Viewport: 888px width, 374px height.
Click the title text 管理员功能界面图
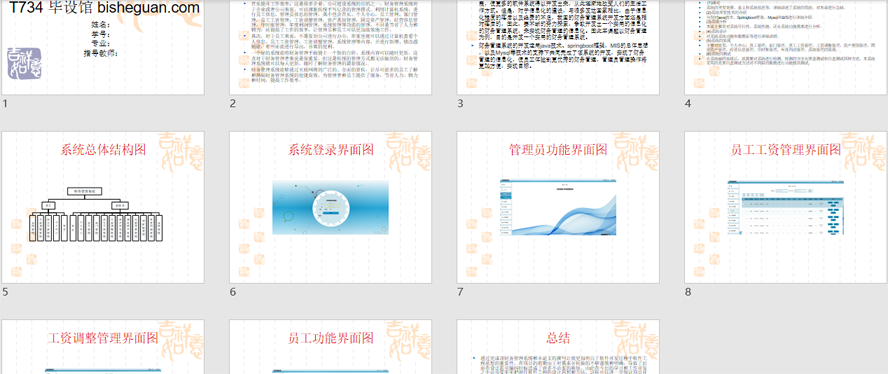click(558, 150)
